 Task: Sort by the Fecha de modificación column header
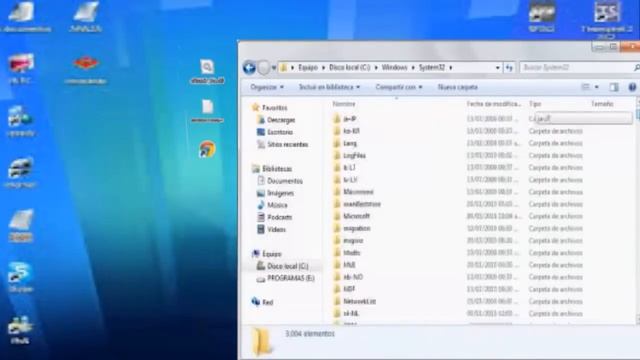click(494, 104)
